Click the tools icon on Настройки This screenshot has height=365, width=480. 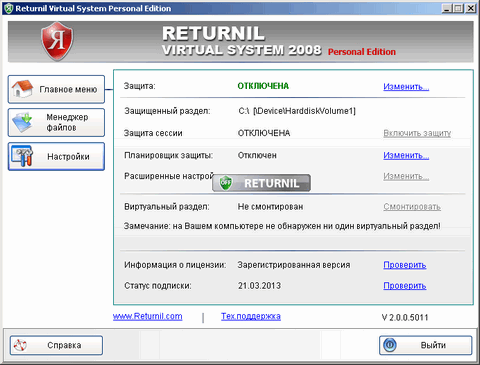click(x=22, y=156)
